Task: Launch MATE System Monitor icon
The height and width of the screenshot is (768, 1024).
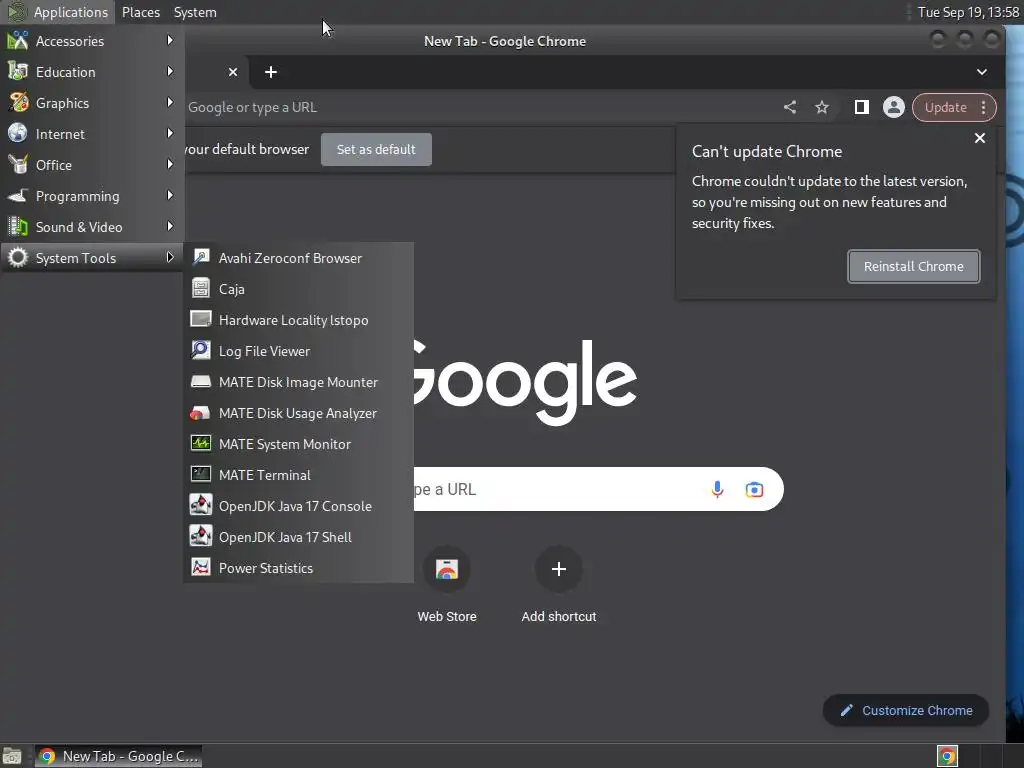Action: (200, 443)
